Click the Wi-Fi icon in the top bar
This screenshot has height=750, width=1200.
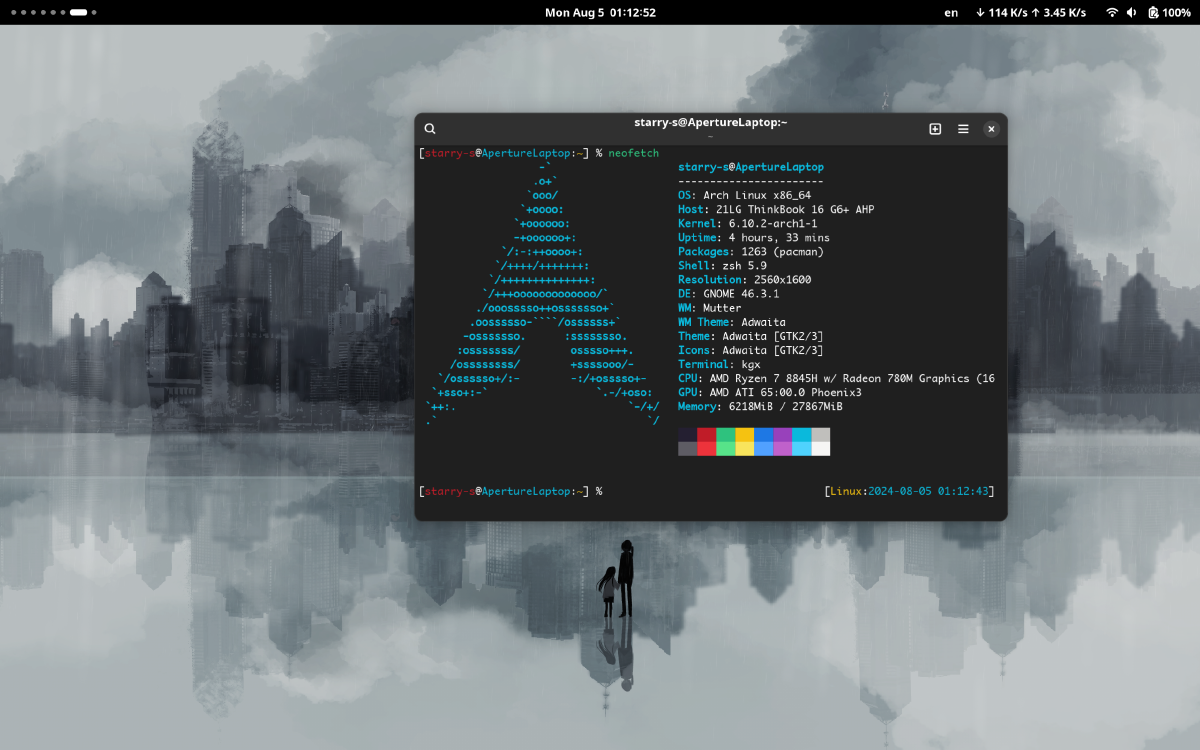click(x=1112, y=13)
